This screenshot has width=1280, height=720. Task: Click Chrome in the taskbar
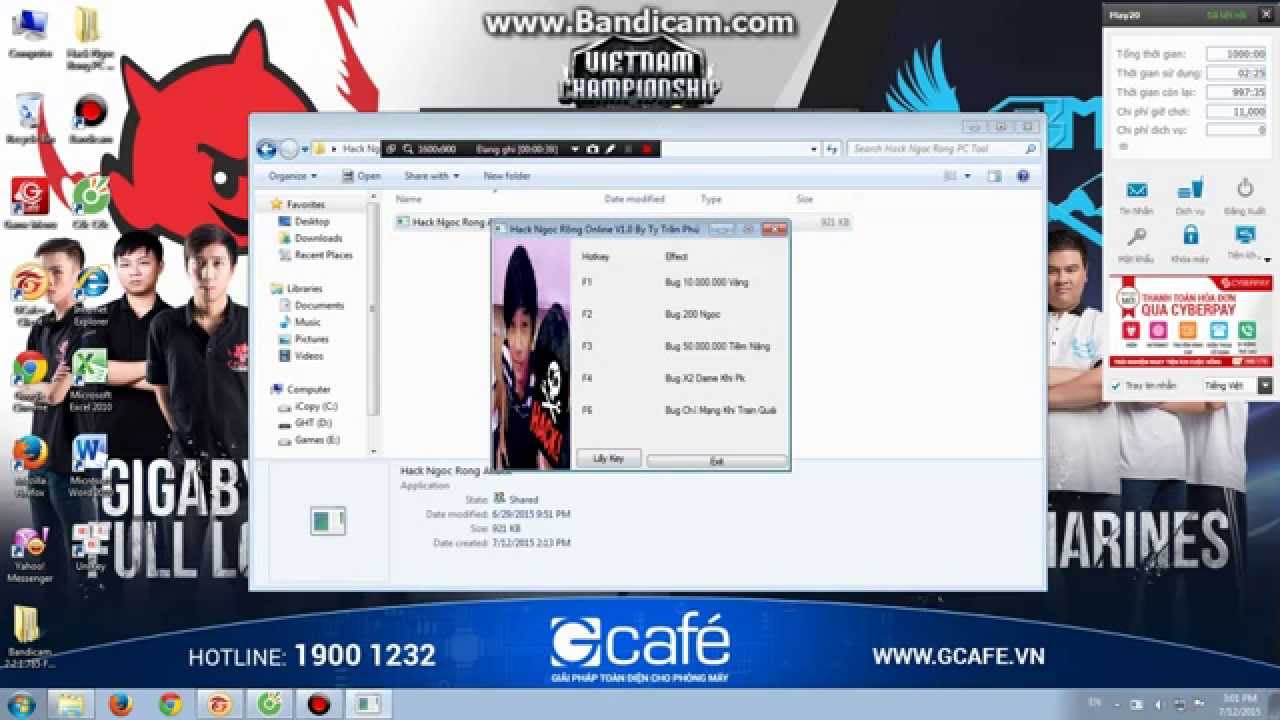click(x=170, y=704)
